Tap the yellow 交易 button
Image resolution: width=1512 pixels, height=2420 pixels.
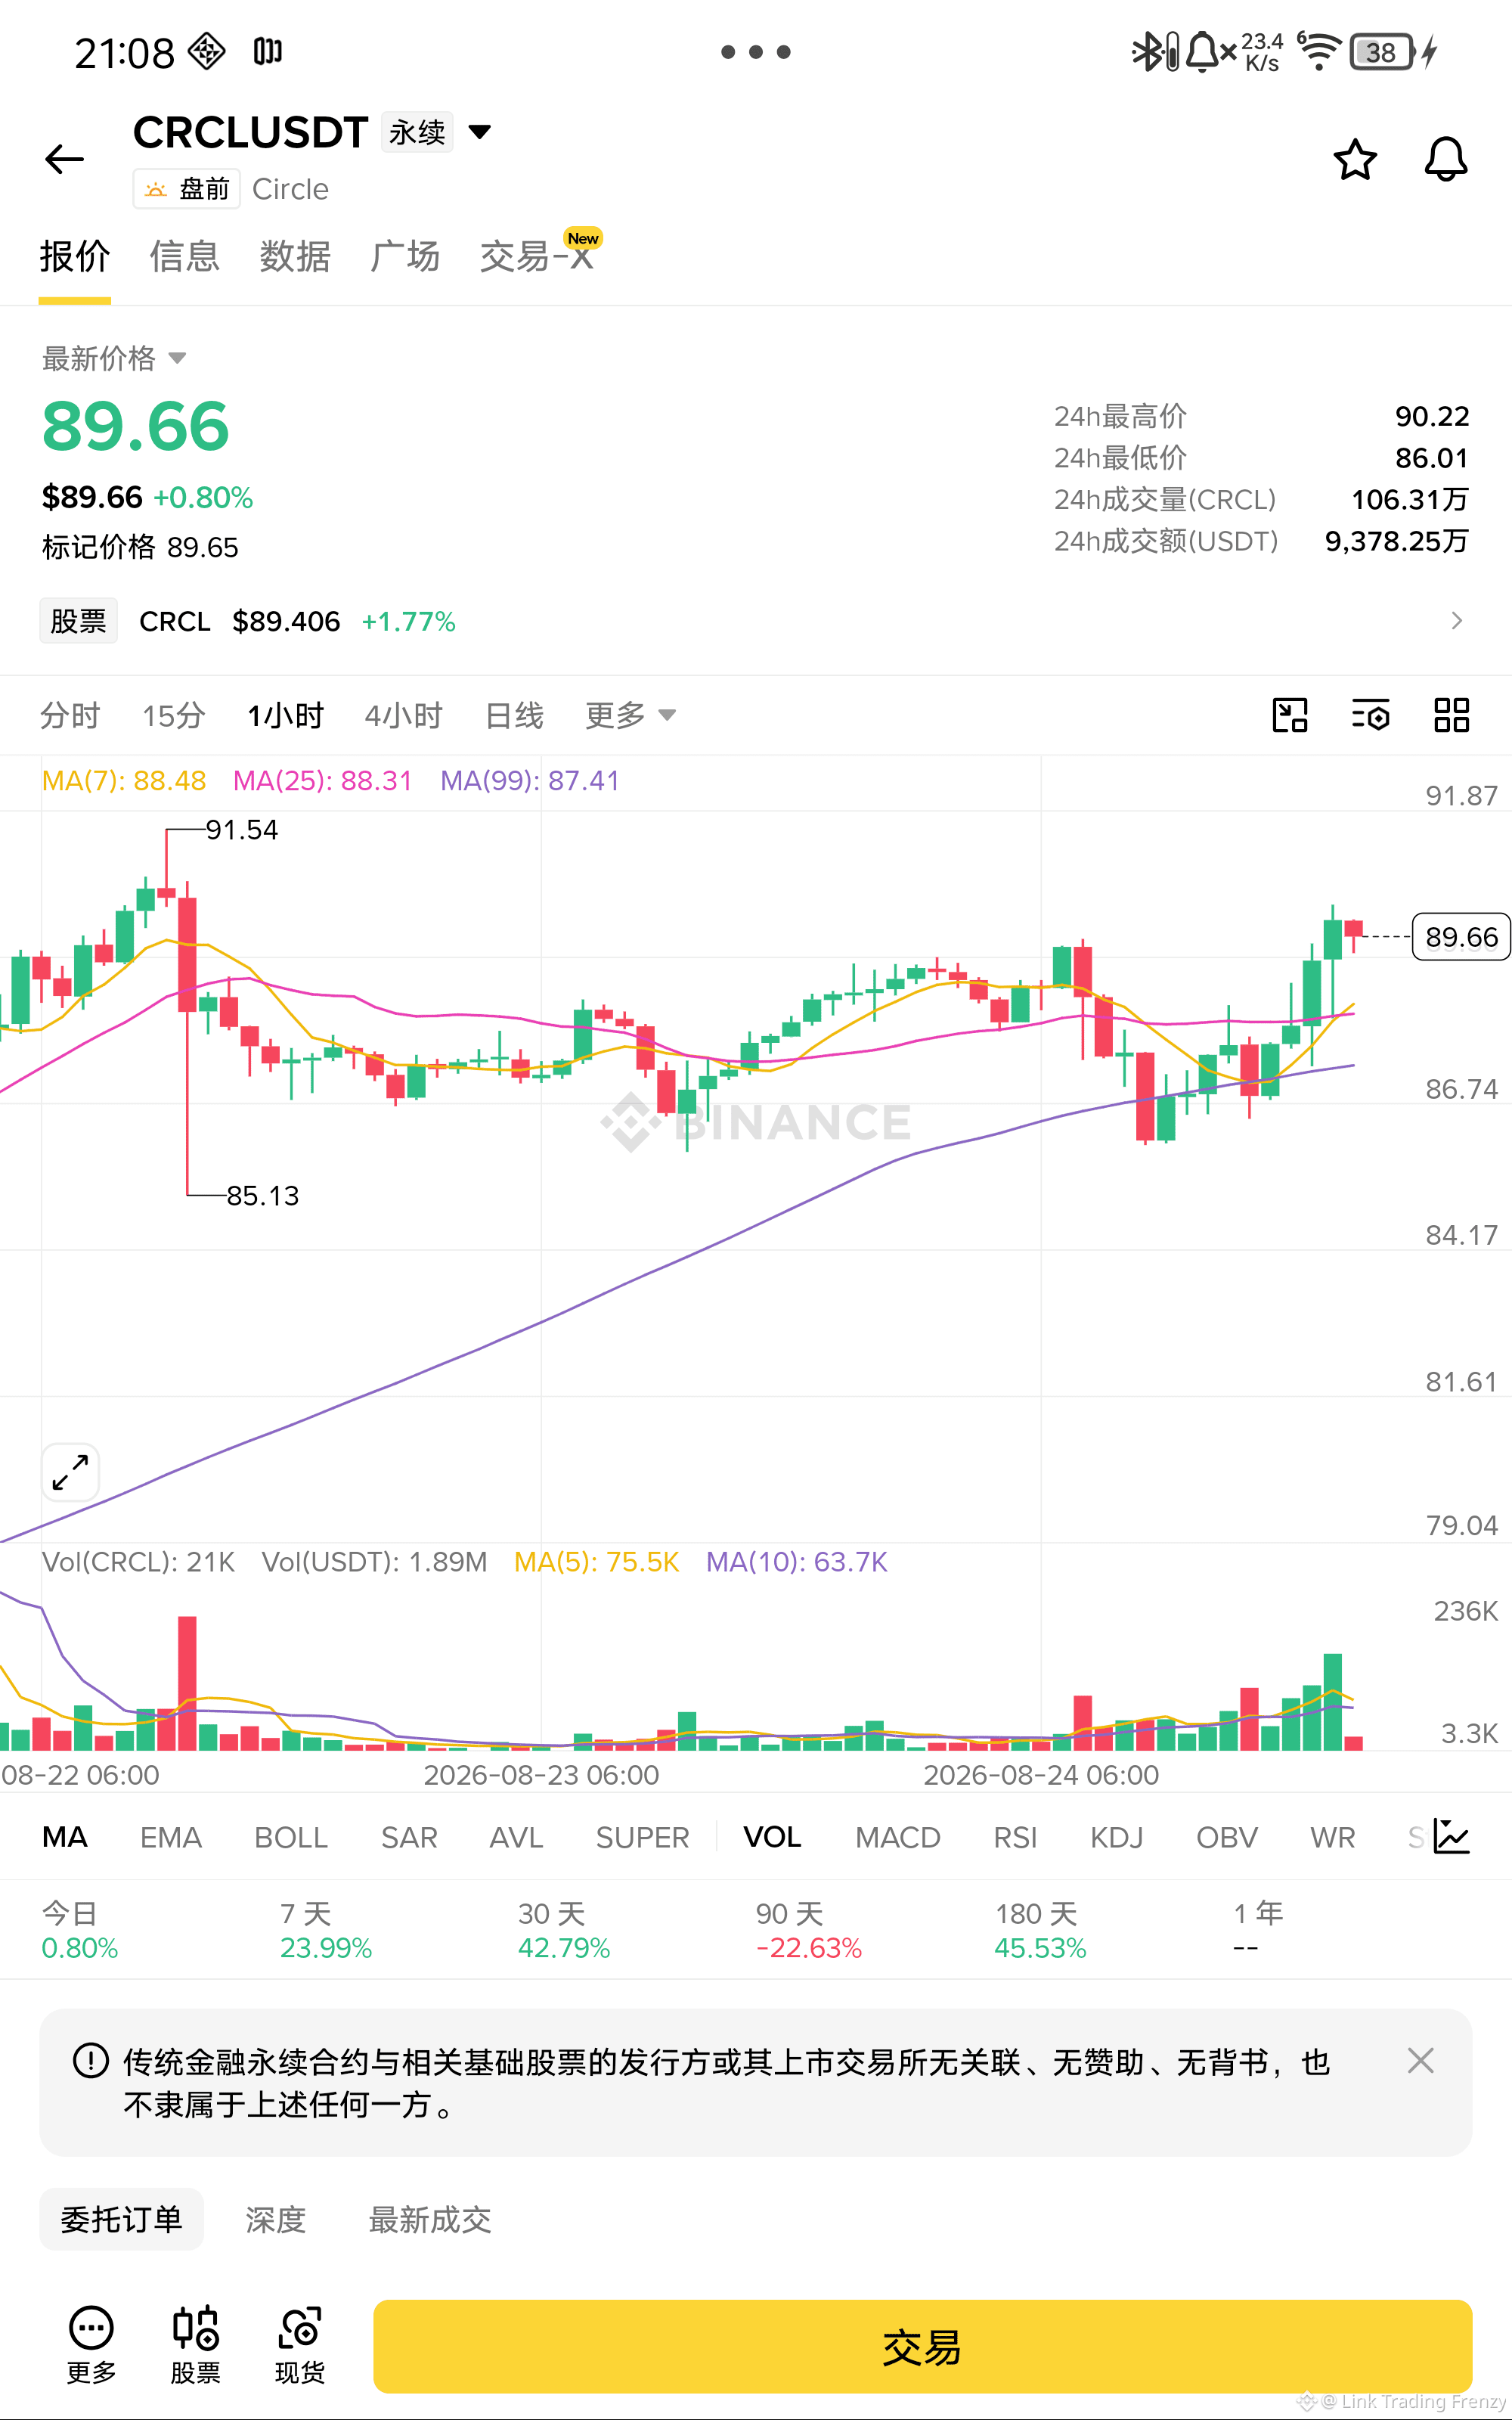922,2346
